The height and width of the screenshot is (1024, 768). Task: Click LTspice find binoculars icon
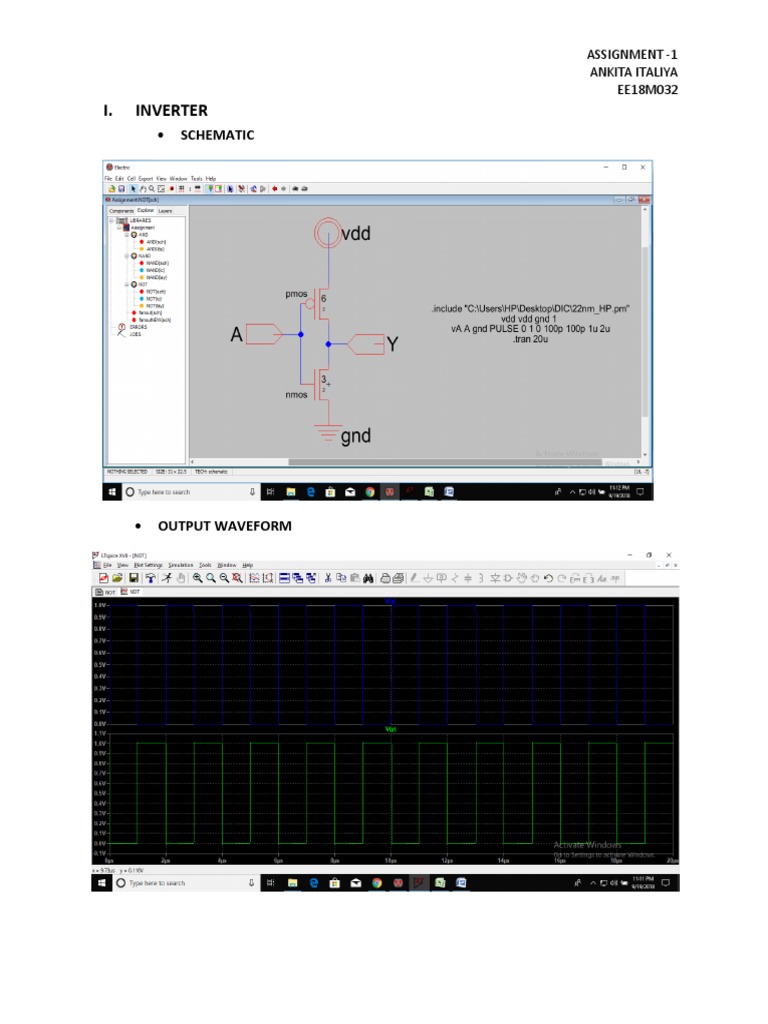368,578
